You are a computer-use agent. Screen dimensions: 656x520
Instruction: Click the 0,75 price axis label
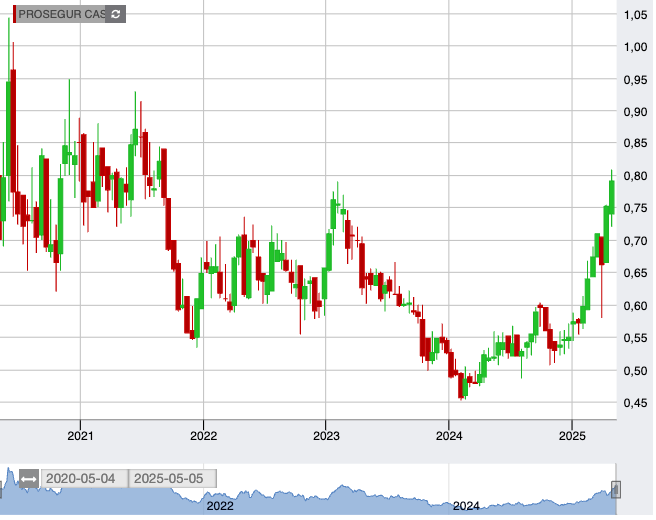(x=635, y=208)
